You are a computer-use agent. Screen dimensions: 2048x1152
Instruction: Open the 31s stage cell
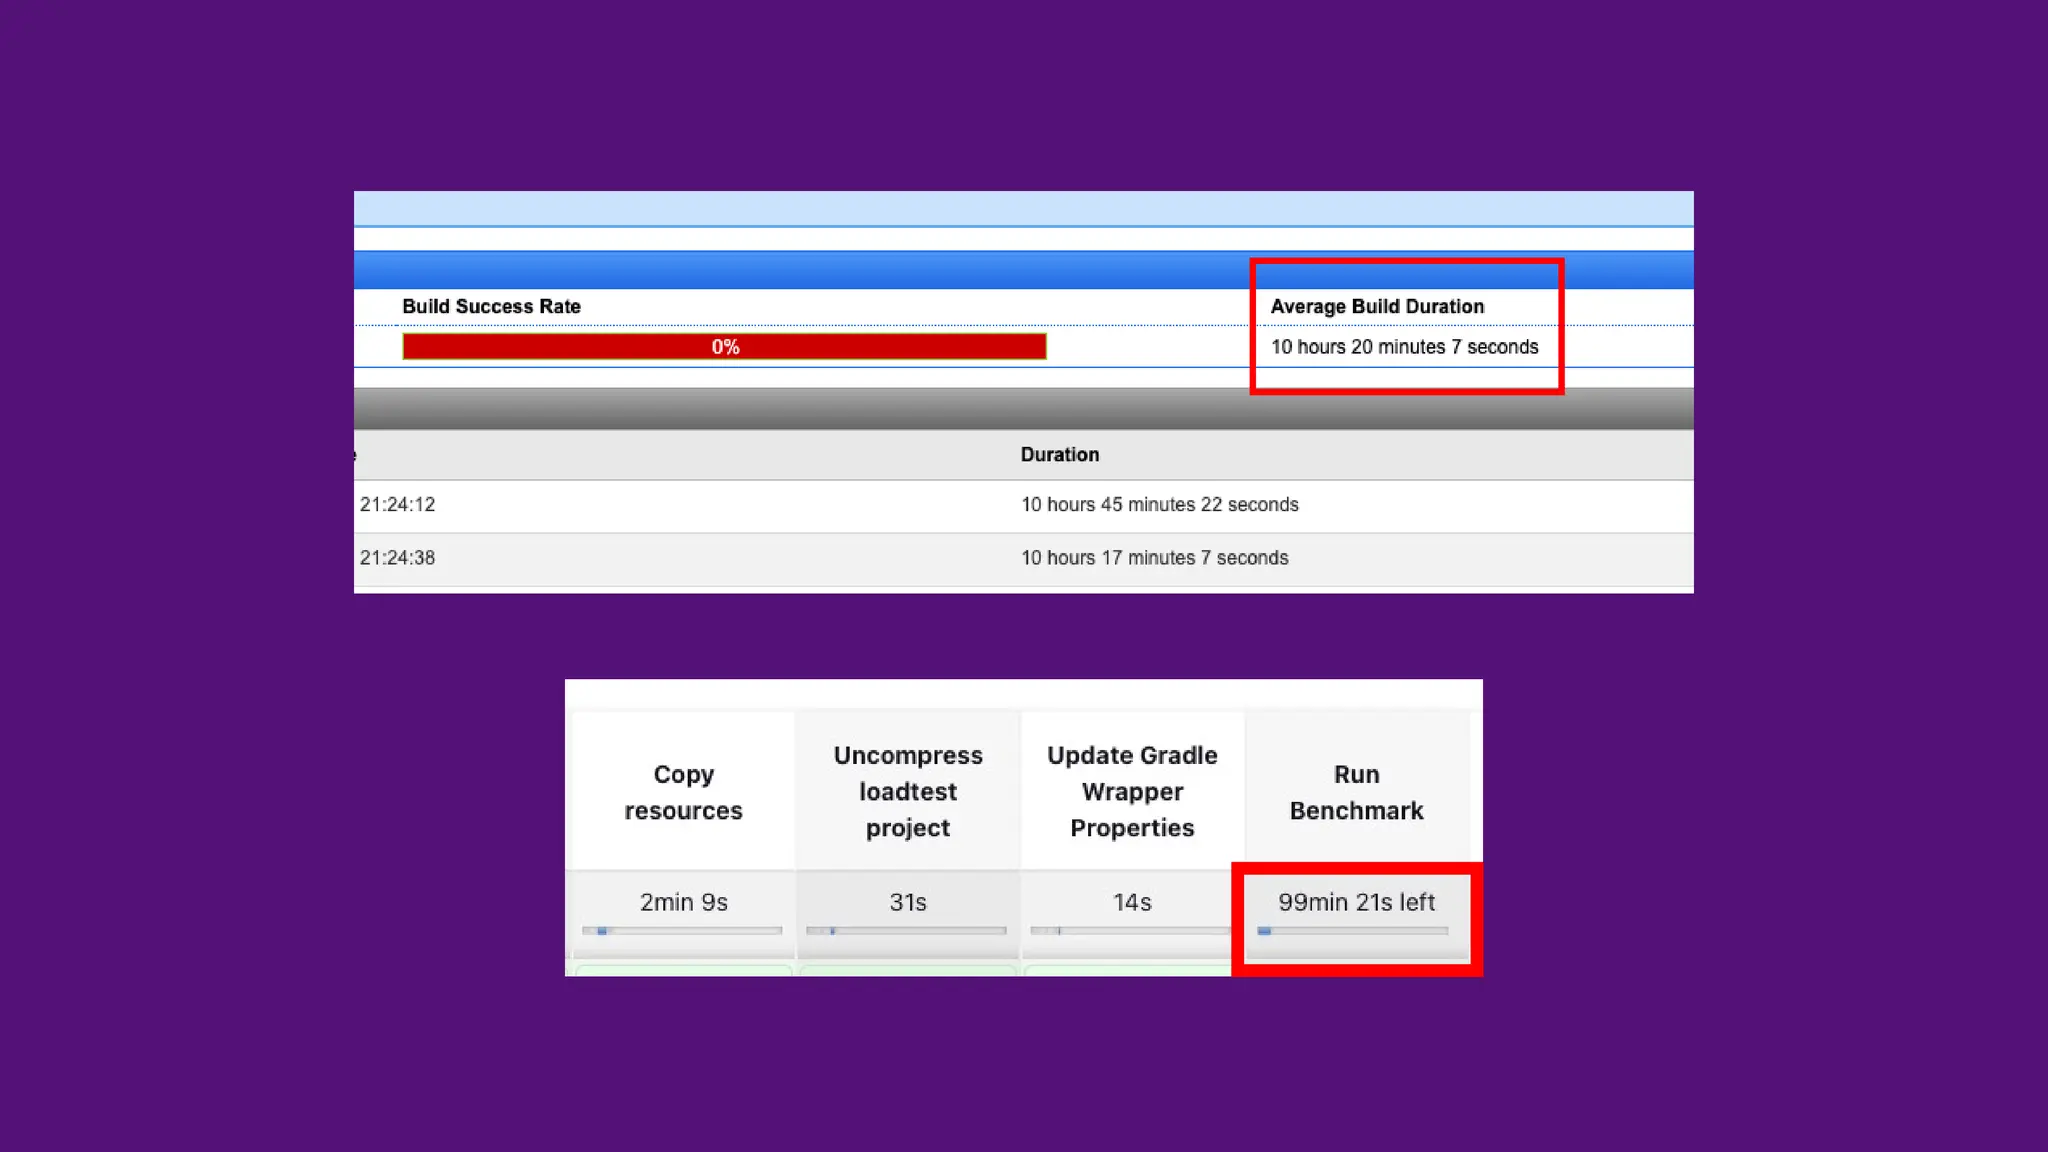[x=908, y=902]
